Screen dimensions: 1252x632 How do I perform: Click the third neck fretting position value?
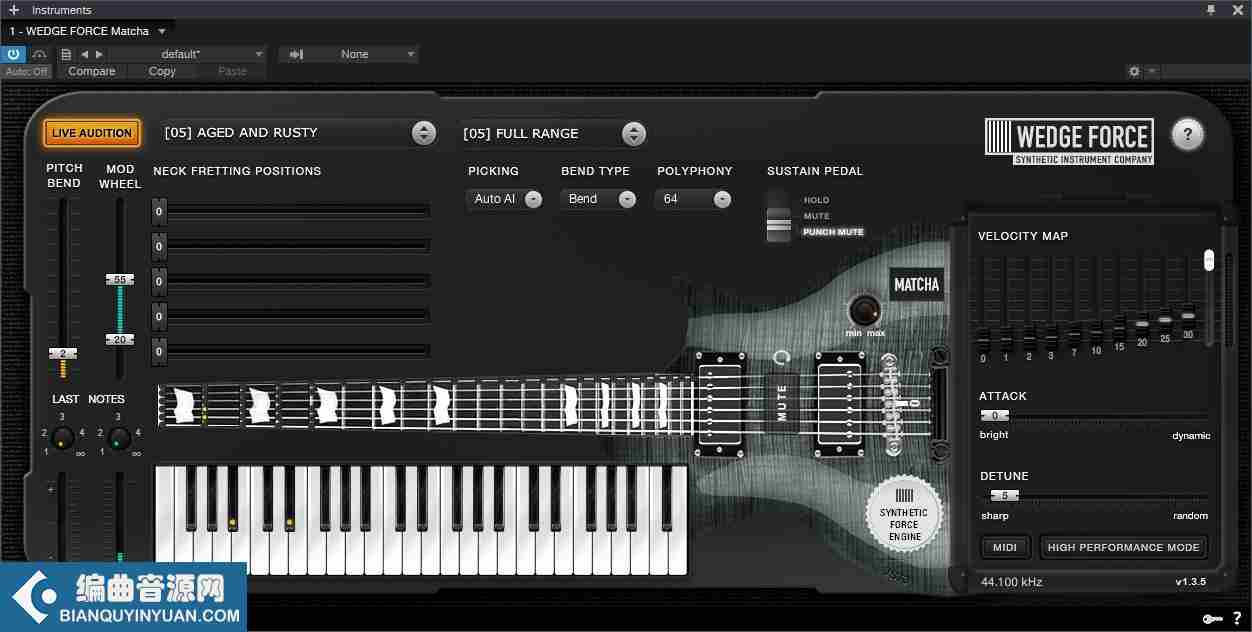click(x=159, y=281)
